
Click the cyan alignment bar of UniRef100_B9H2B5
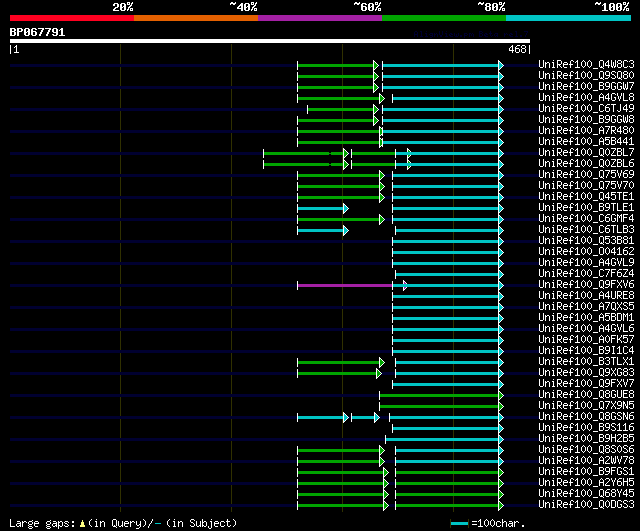tap(442, 440)
